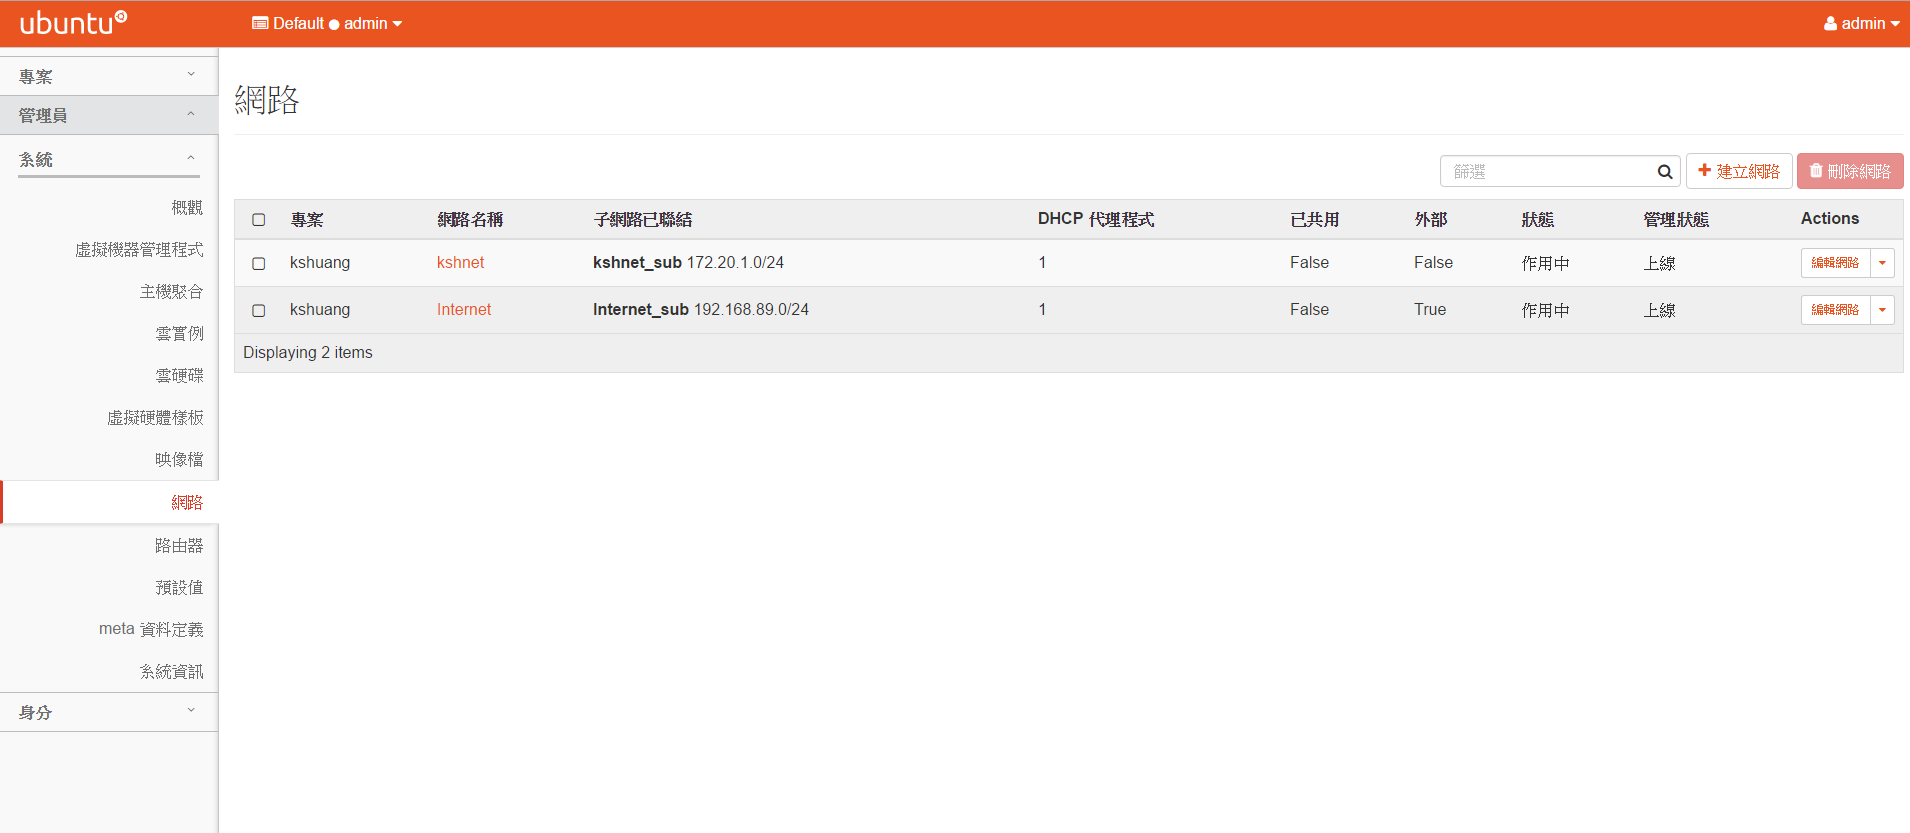This screenshot has width=1910, height=833.
Task: Expand the 專案 sidebar section
Action: pos(108,76)
